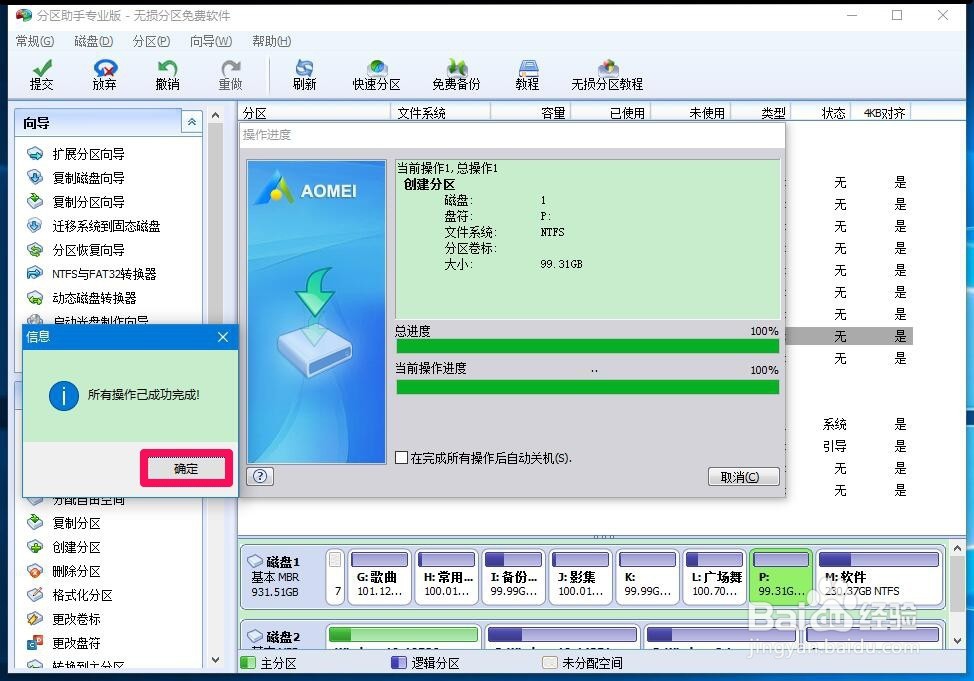
Task: Collapse the 向导 panel with the chevron
Action: click(192, 122)
